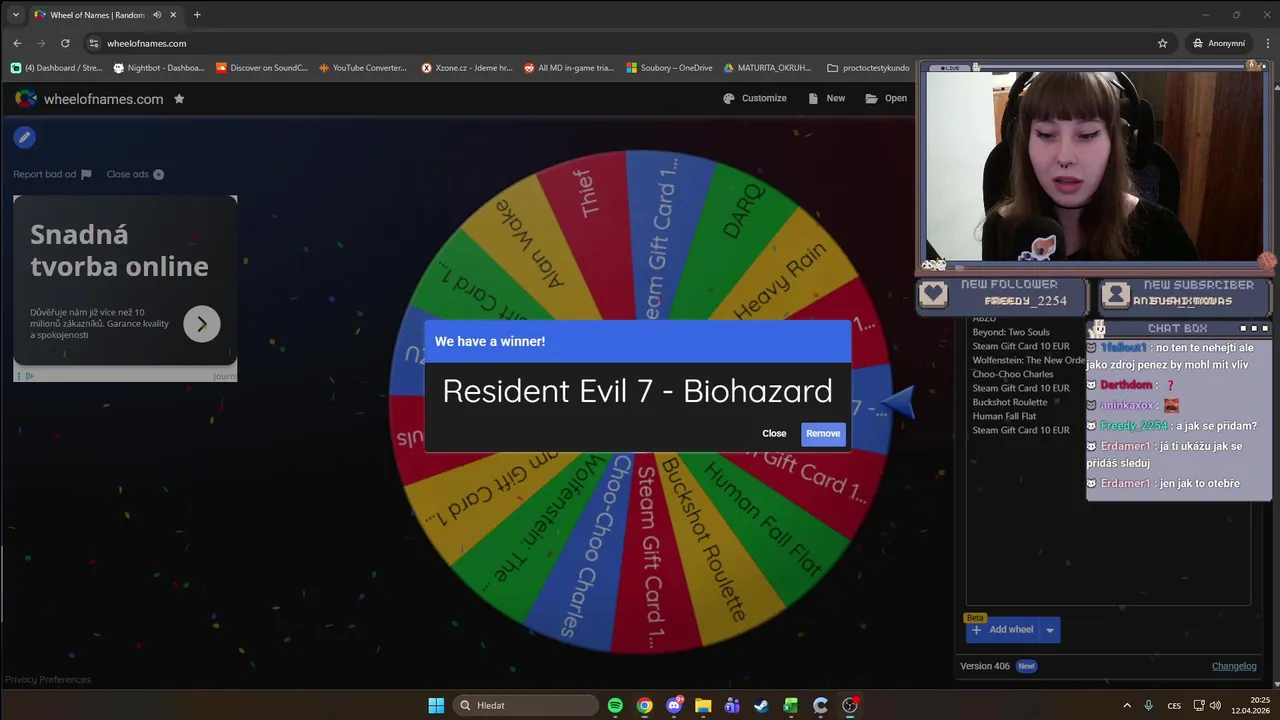The height and width of the screenshot is (720, 1280).
Task: Click 'Human Fall Flat' in entries list
Action: point(1004,416)
